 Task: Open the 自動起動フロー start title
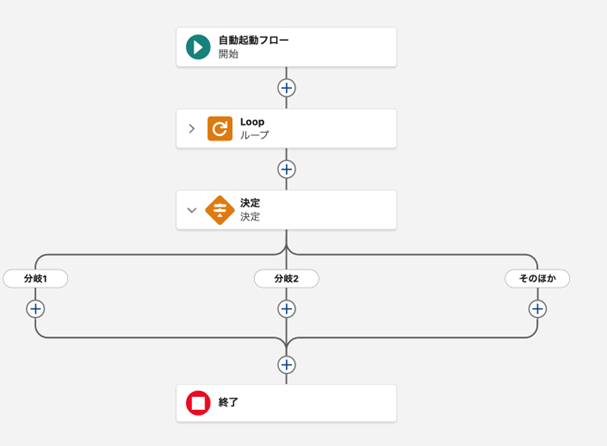pyautogui.click(x=253, y=40)
